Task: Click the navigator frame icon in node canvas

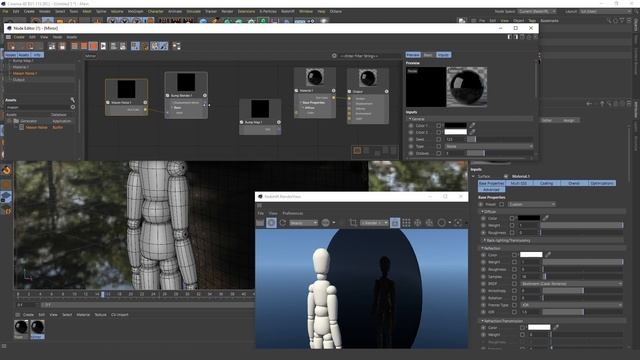Action: pyautogui.click(x=357, y=151)
